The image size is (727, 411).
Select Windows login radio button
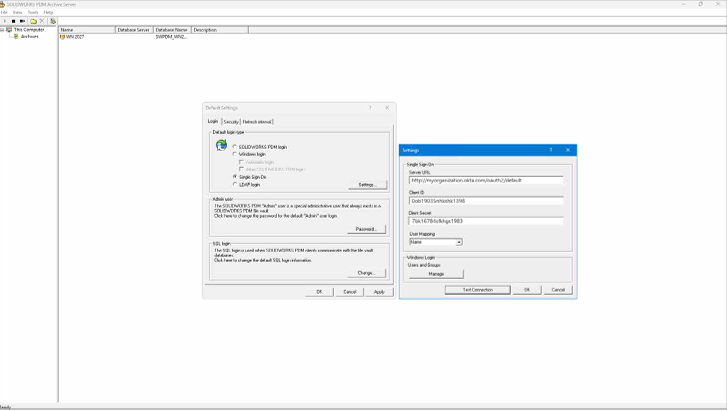point(235,154)
